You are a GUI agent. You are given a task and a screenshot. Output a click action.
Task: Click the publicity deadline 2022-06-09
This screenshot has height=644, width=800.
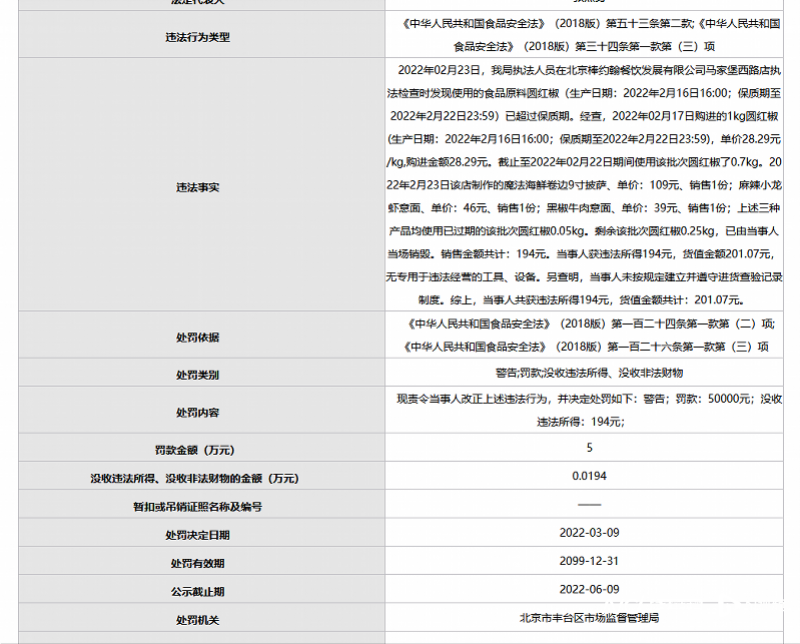coord(589,590)
